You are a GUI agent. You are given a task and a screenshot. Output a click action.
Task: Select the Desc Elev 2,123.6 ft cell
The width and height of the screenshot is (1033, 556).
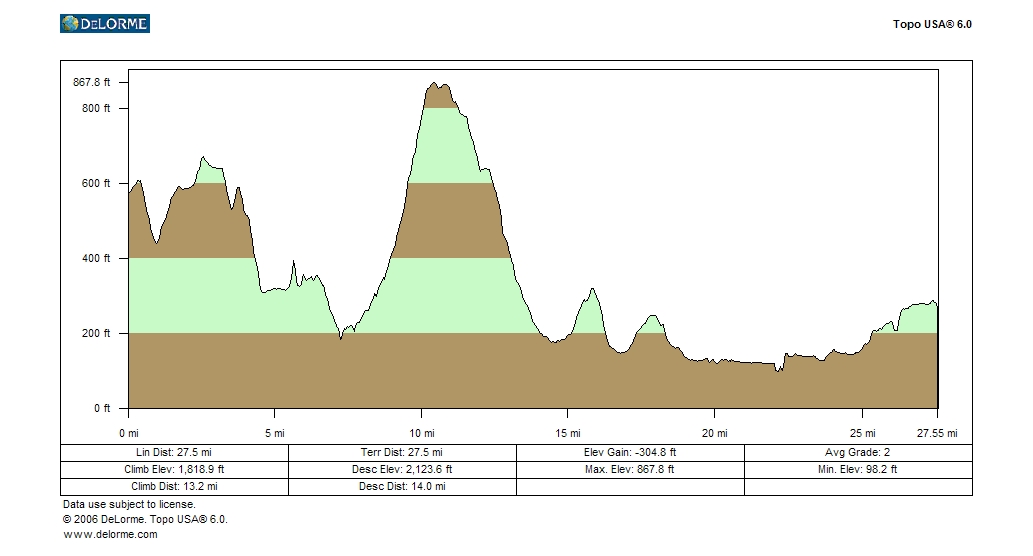(x=402, y=469)
